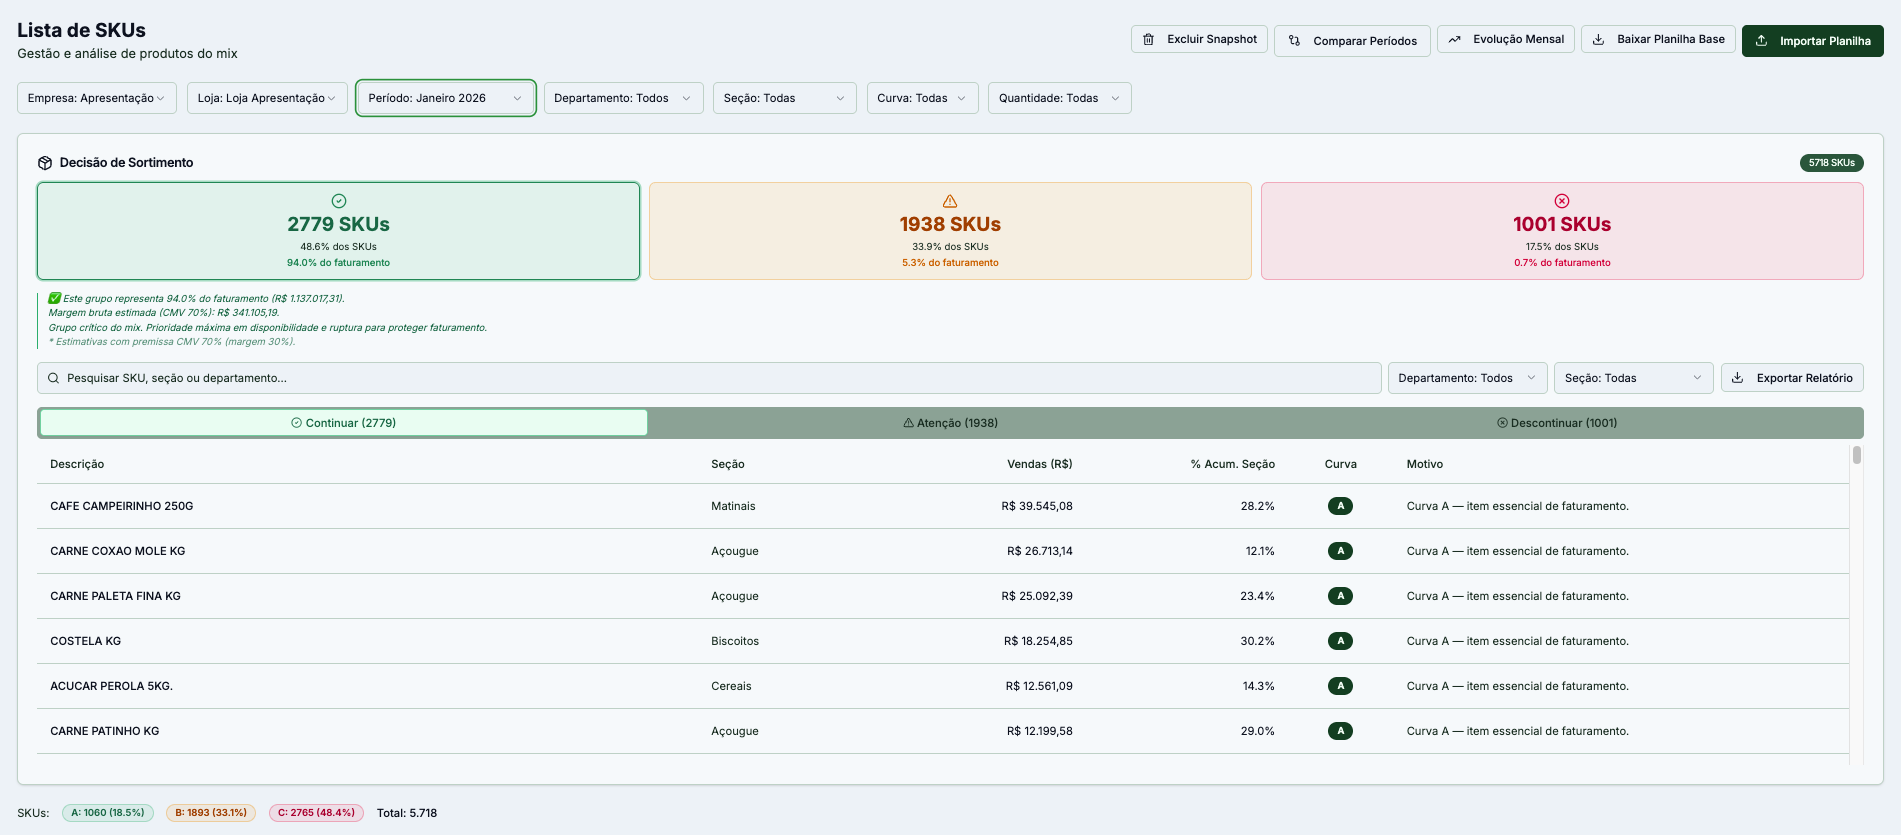This screenshot has width=1901, height=835.
Task: Select the 1001 SKUs red card
Action: click(x=1562, y=231)
